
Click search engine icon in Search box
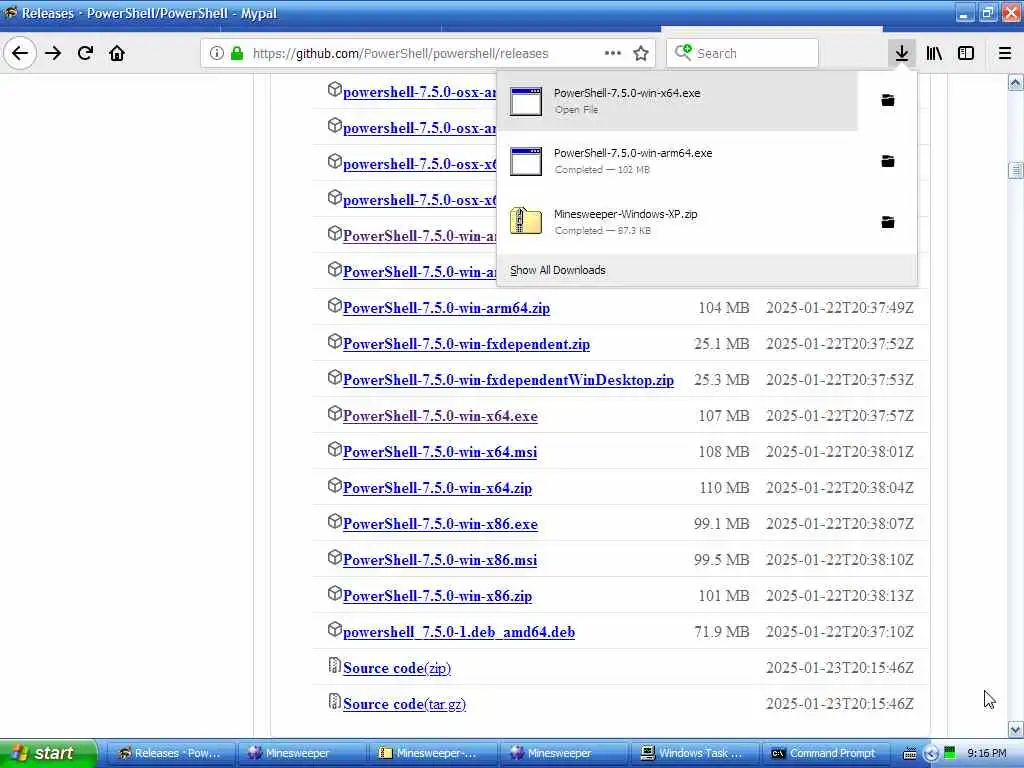click(x=683, y=52)
